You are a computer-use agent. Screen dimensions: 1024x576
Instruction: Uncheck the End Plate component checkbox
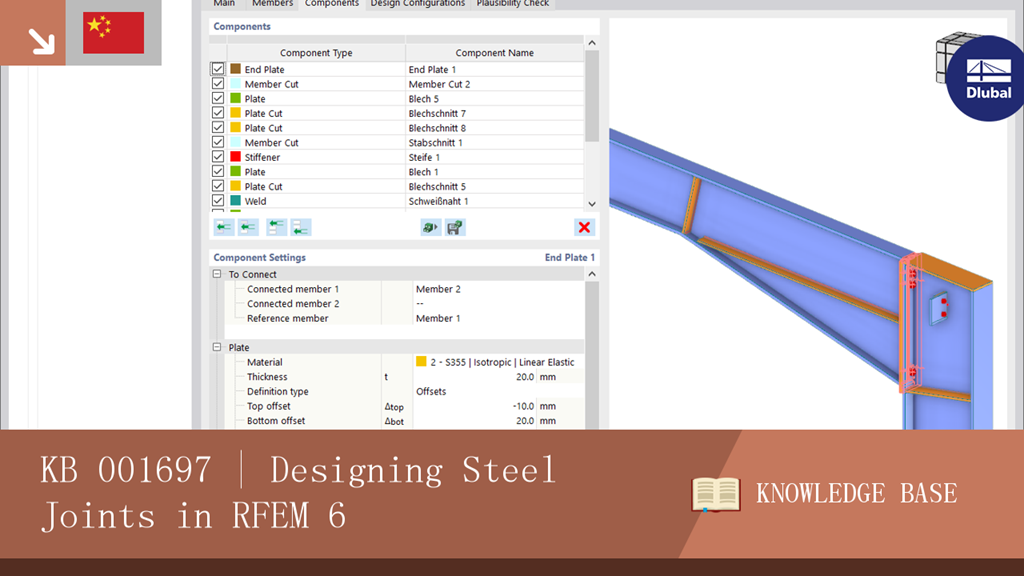pyautogui.click(x=218, y=69)
